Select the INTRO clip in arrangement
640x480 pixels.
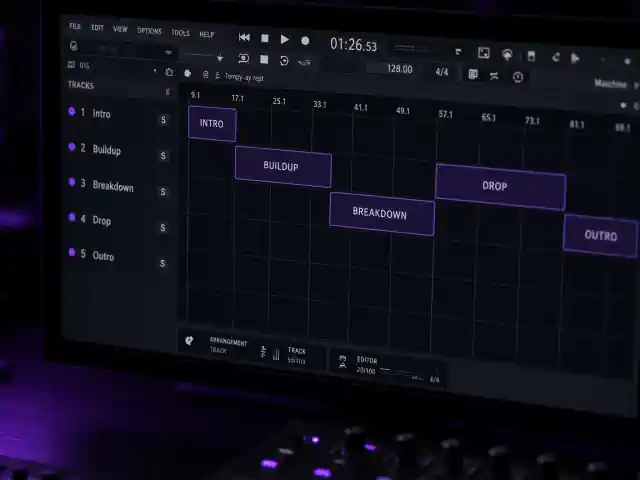pyautogui.click(x=212, y=123)
